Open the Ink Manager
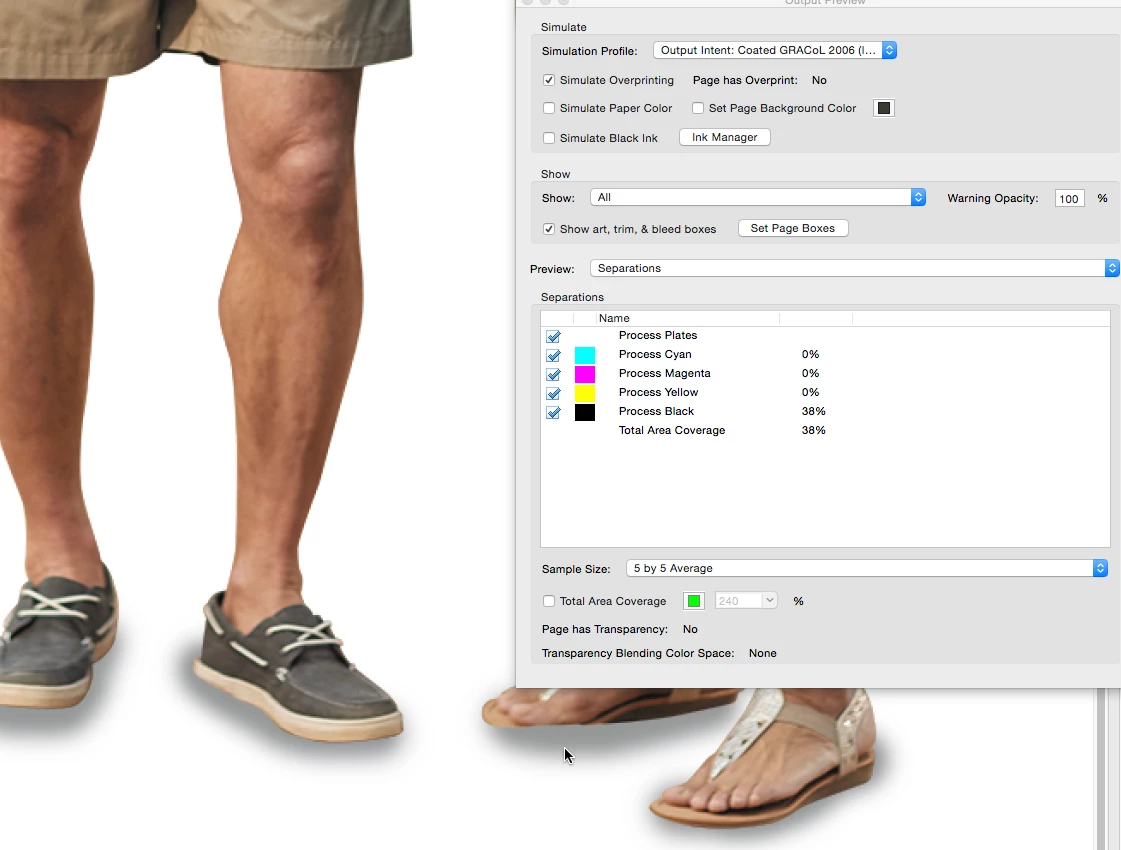 (x=724, y=137)
